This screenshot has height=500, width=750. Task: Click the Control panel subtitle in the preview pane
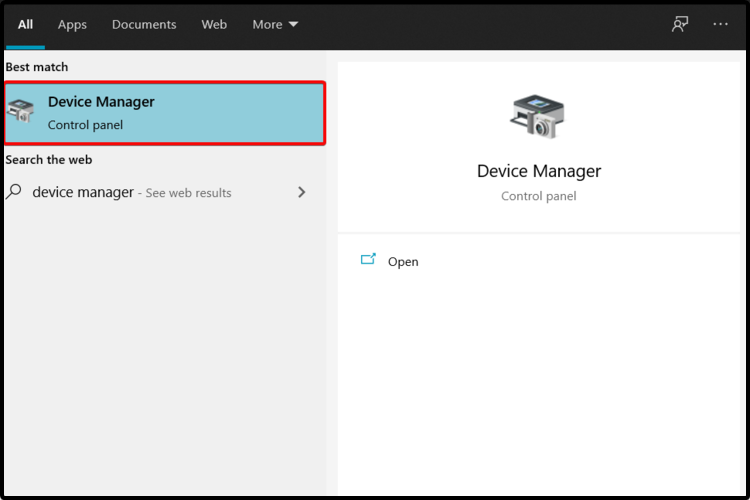(x=538, y=196)
